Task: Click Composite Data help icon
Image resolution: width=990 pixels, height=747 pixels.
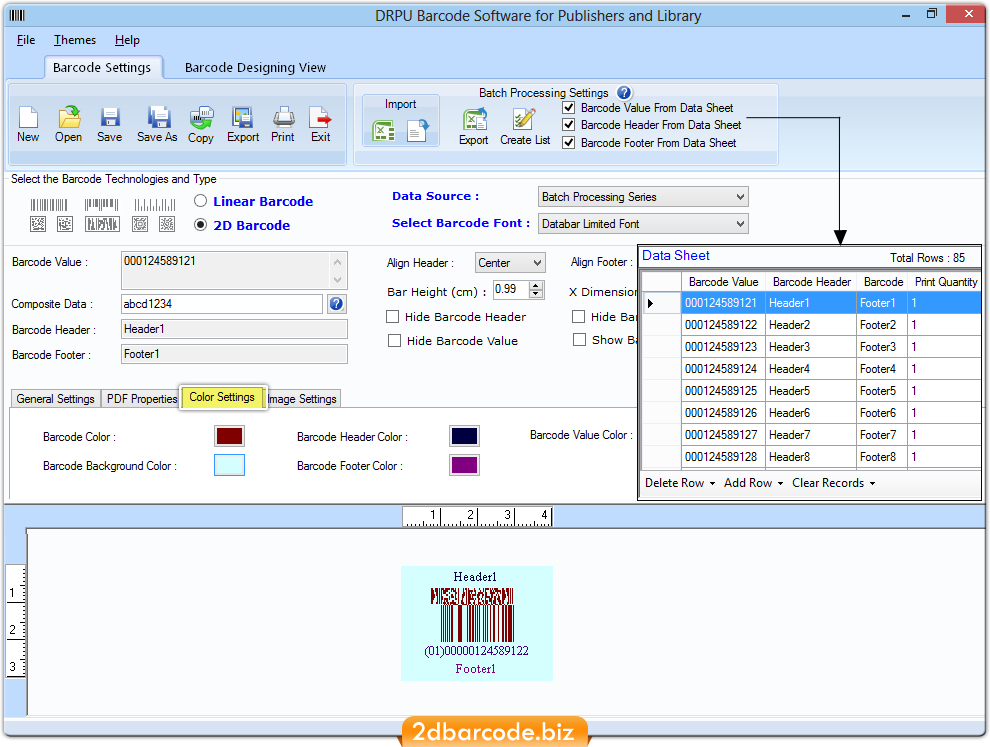Action: 337,304
